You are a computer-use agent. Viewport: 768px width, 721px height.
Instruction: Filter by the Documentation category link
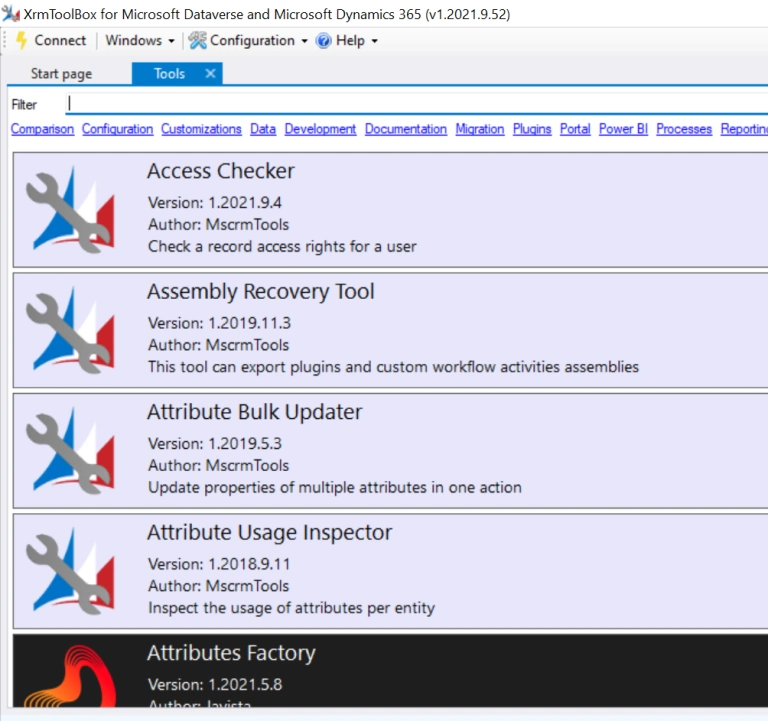(x=406, y=129)
